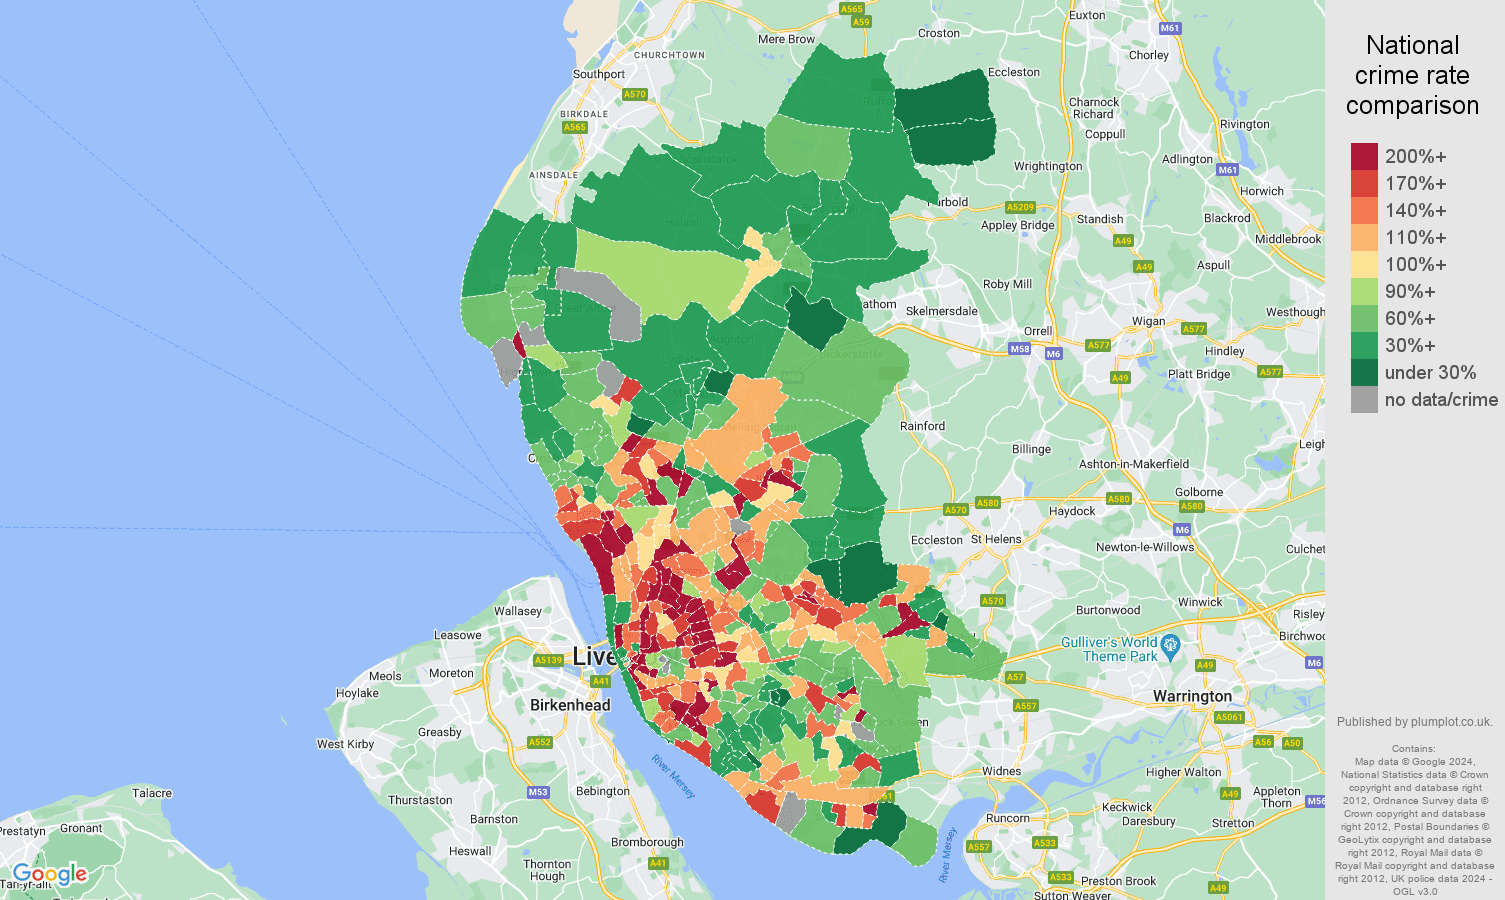Image resolution: width=1505 pixels, height=900 pixels.
Task: Click the Southport town label
Action: (x=599, y=74)
